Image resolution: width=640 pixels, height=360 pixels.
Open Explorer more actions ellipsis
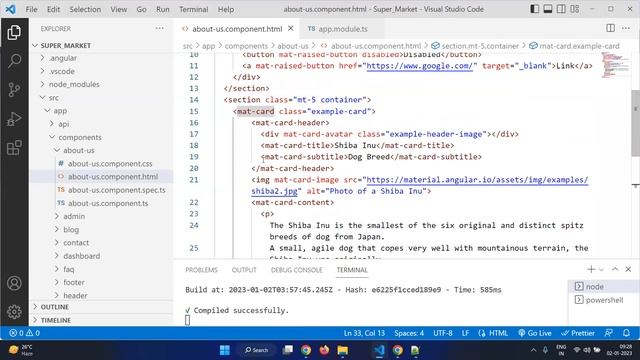160,29
